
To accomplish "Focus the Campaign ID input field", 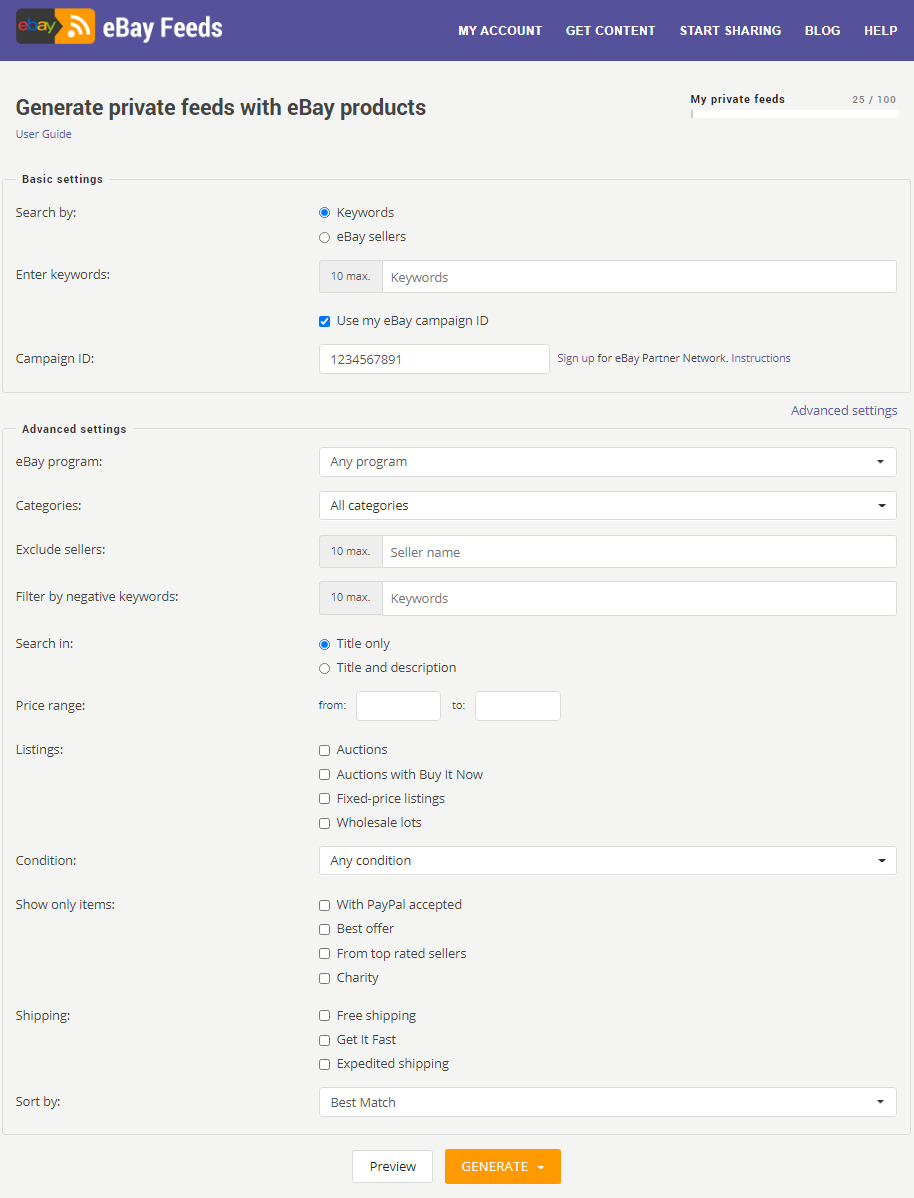I will pos(434,359).
